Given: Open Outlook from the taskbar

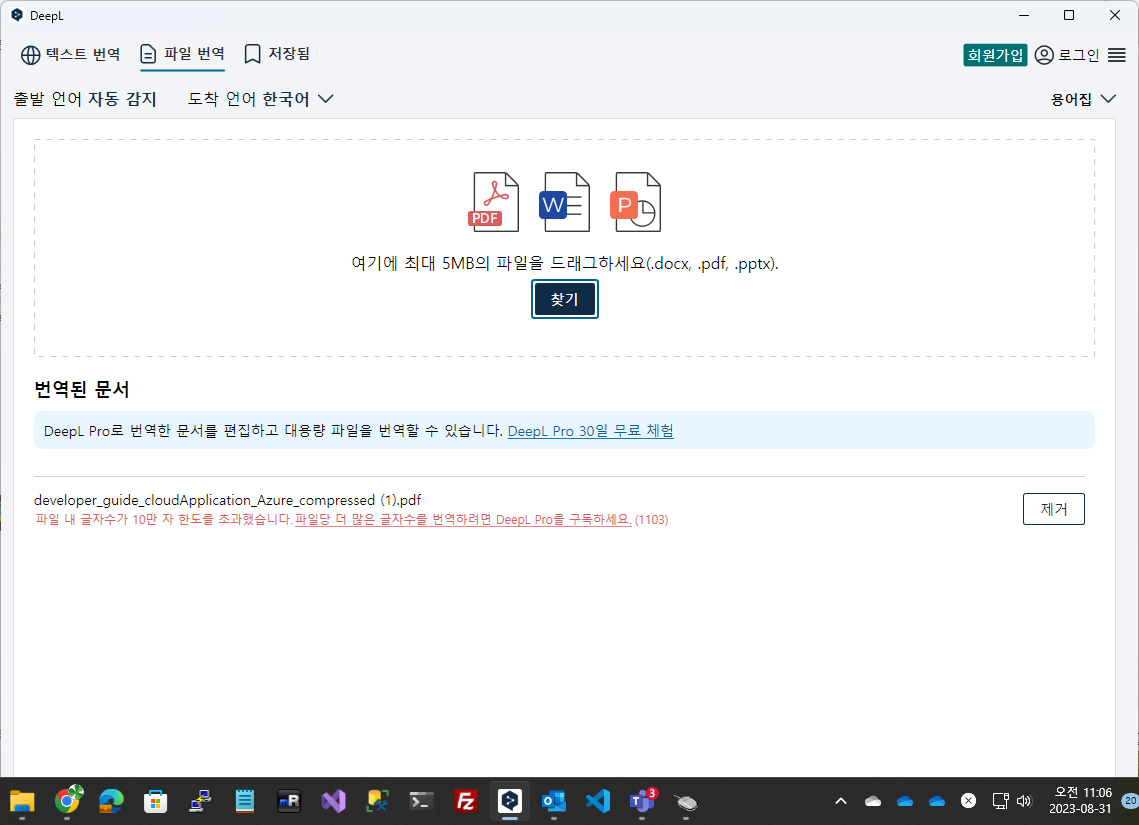Looking at the screenshot, I should tap(554, 801).
